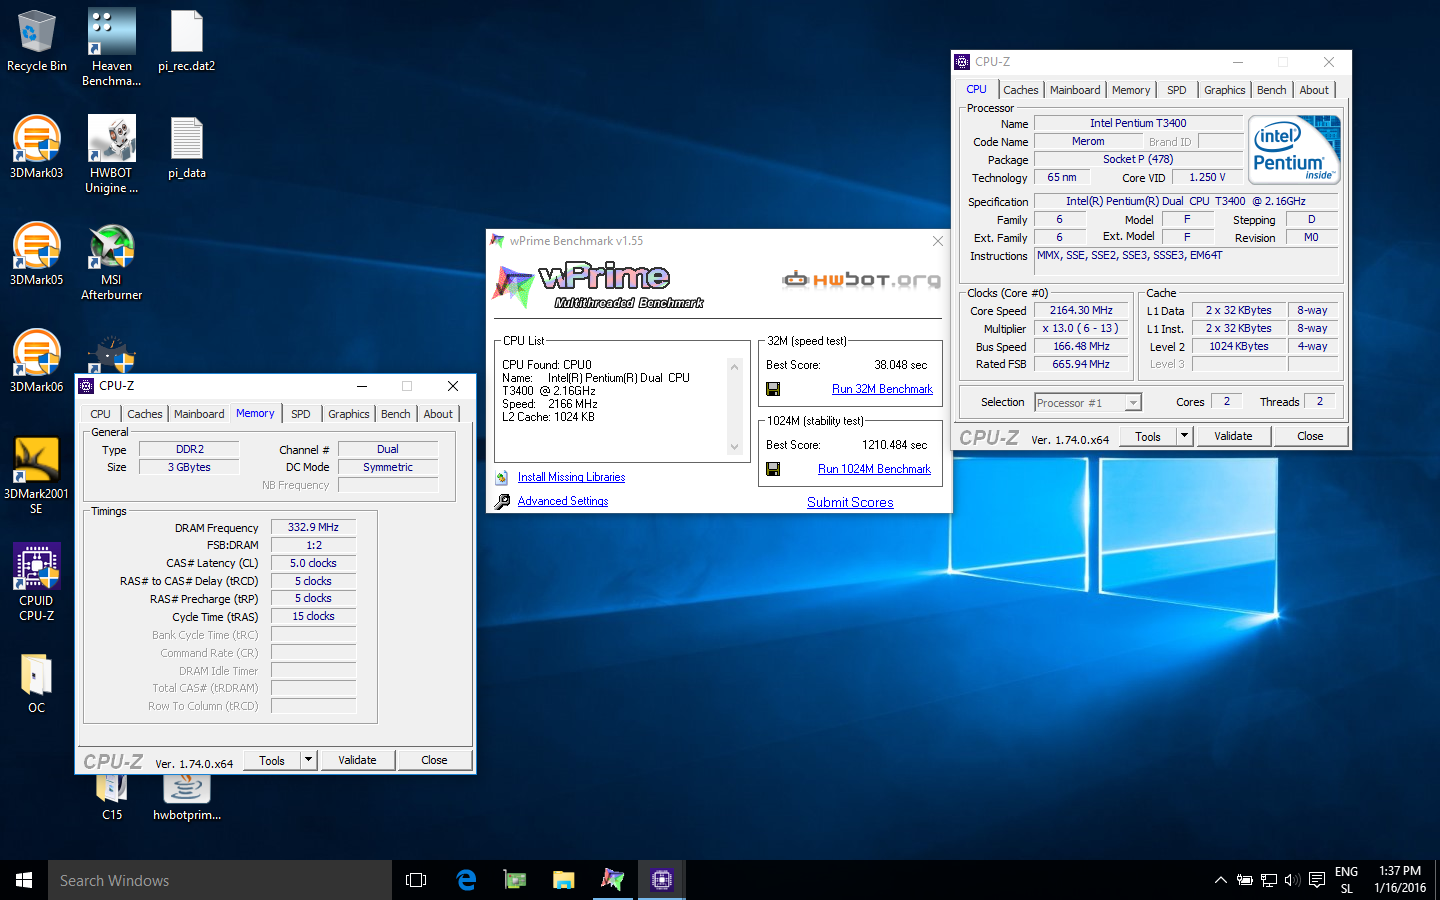This screenshot has width=1440, height=900.
Task: Switch to wPrime taskbar button
Action: coord(612,880)
